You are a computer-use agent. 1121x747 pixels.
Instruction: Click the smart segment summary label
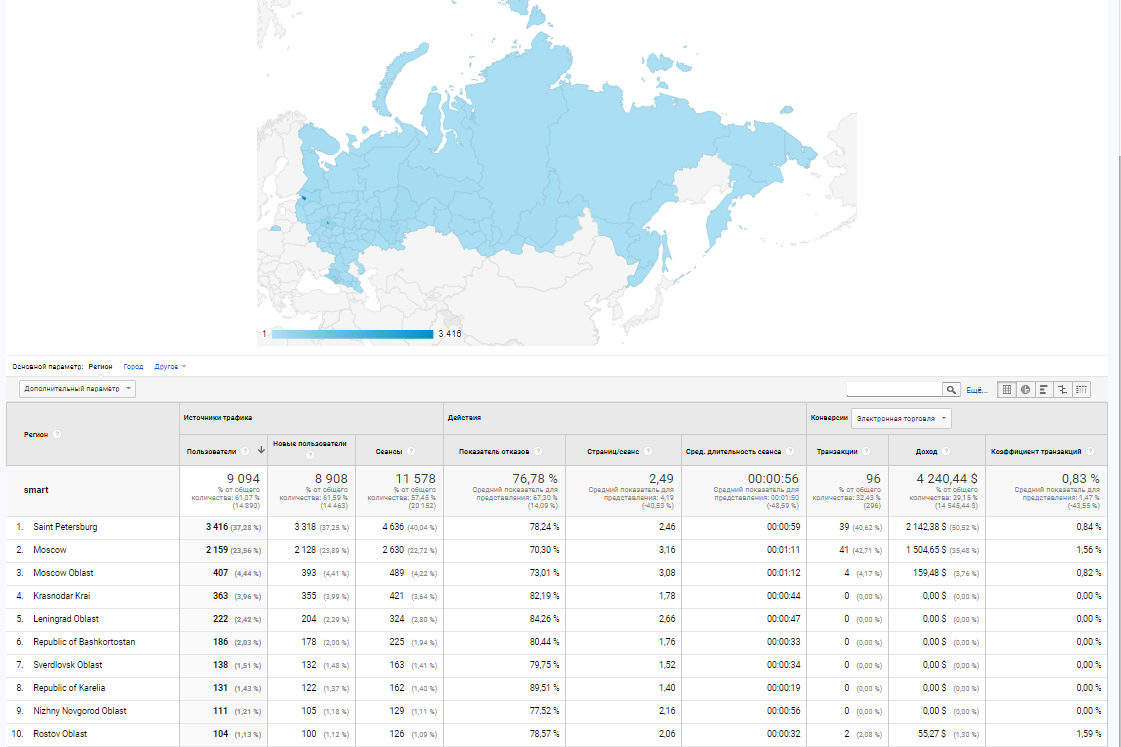[x=36, y=490]
